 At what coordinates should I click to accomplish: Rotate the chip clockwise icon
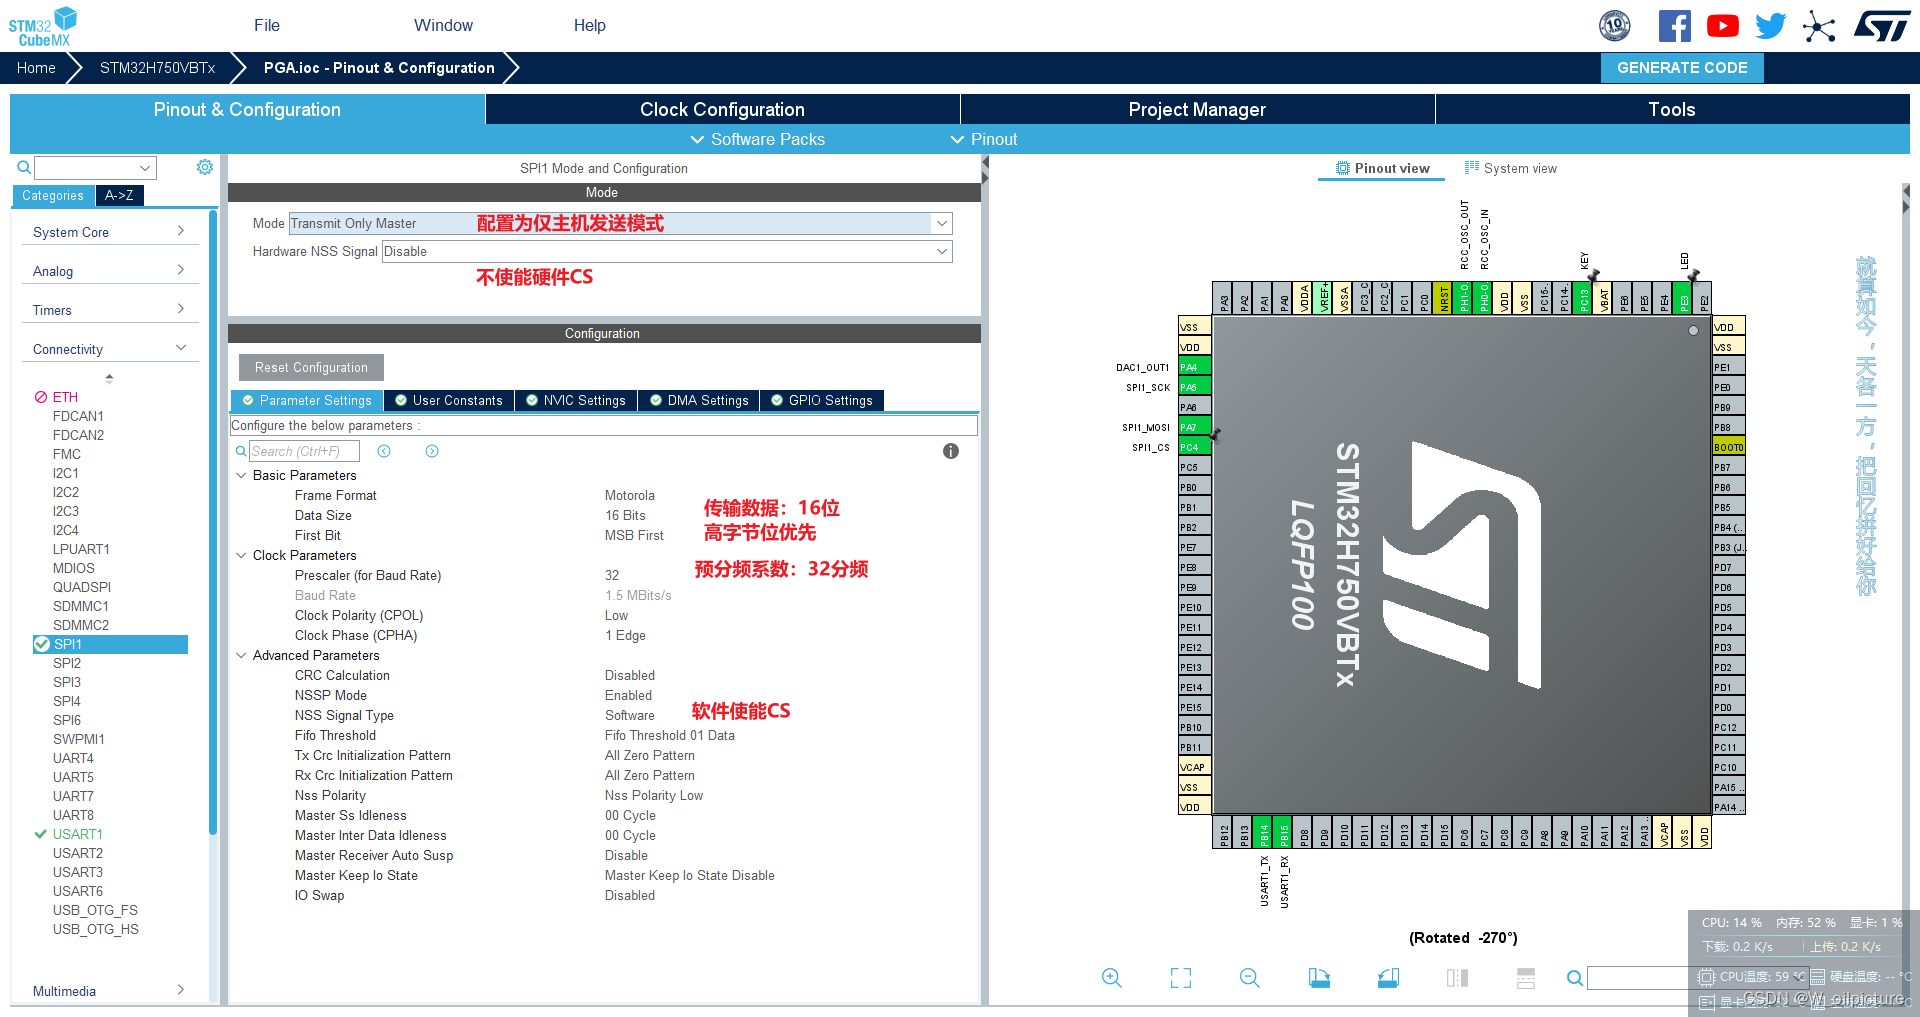(x=1319, y=978)
